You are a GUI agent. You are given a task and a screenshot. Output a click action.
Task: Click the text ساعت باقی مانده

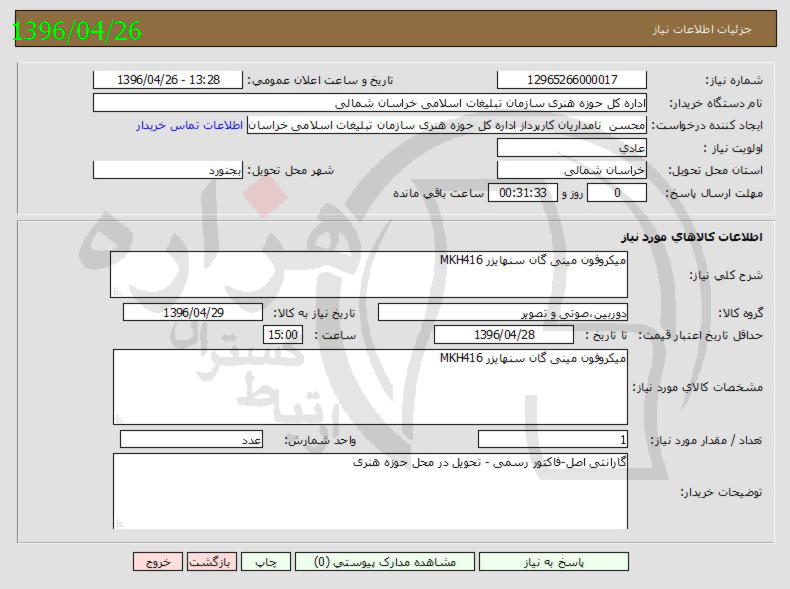438,193
